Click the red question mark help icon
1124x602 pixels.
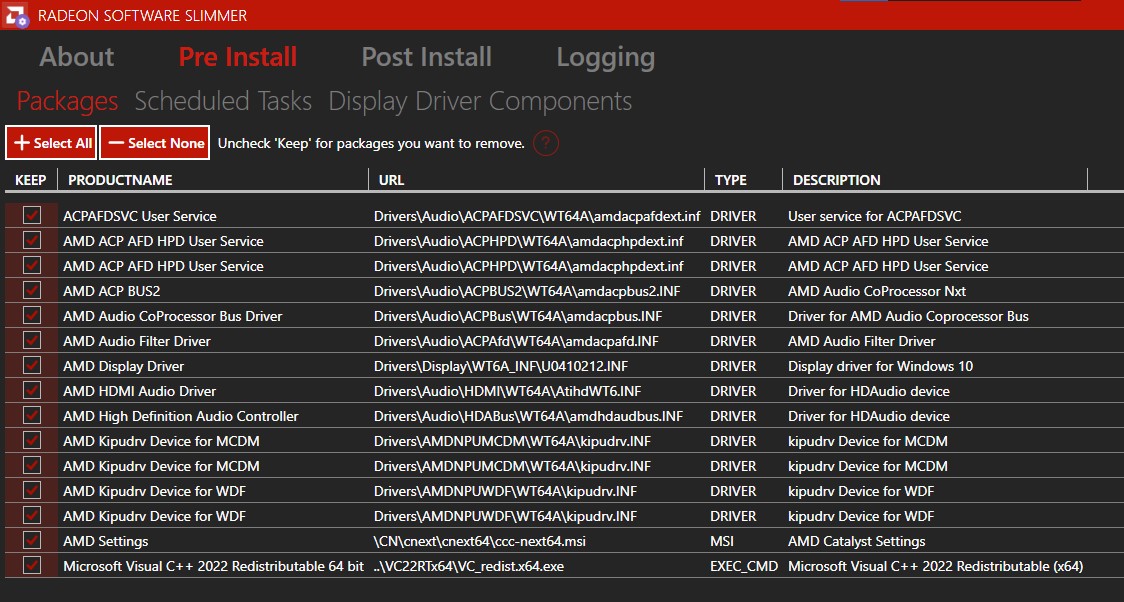[545, 143]
